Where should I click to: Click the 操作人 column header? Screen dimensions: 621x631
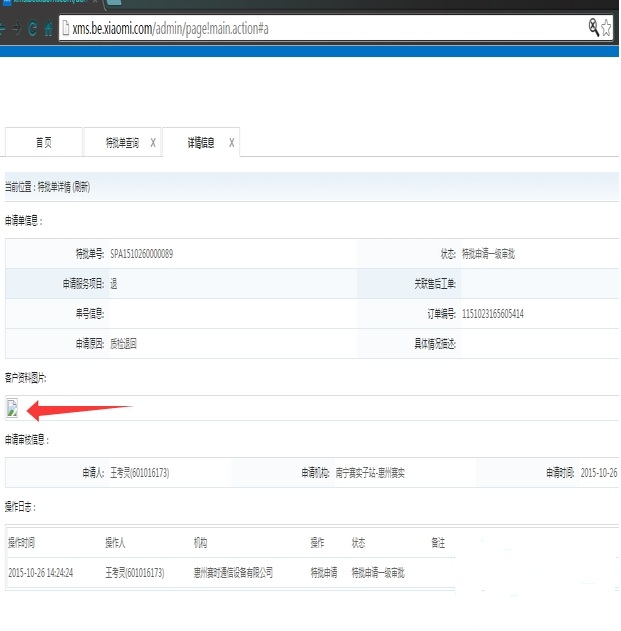pyautogui.click(x=116, y=543)
